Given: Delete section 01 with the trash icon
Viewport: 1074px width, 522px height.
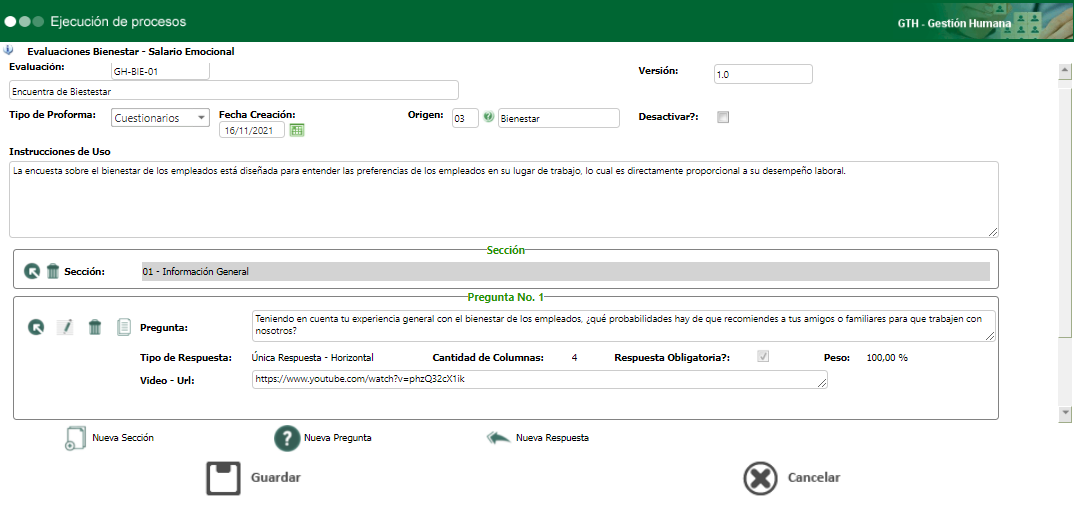Looking at the screenshot, I should [53, 271].
